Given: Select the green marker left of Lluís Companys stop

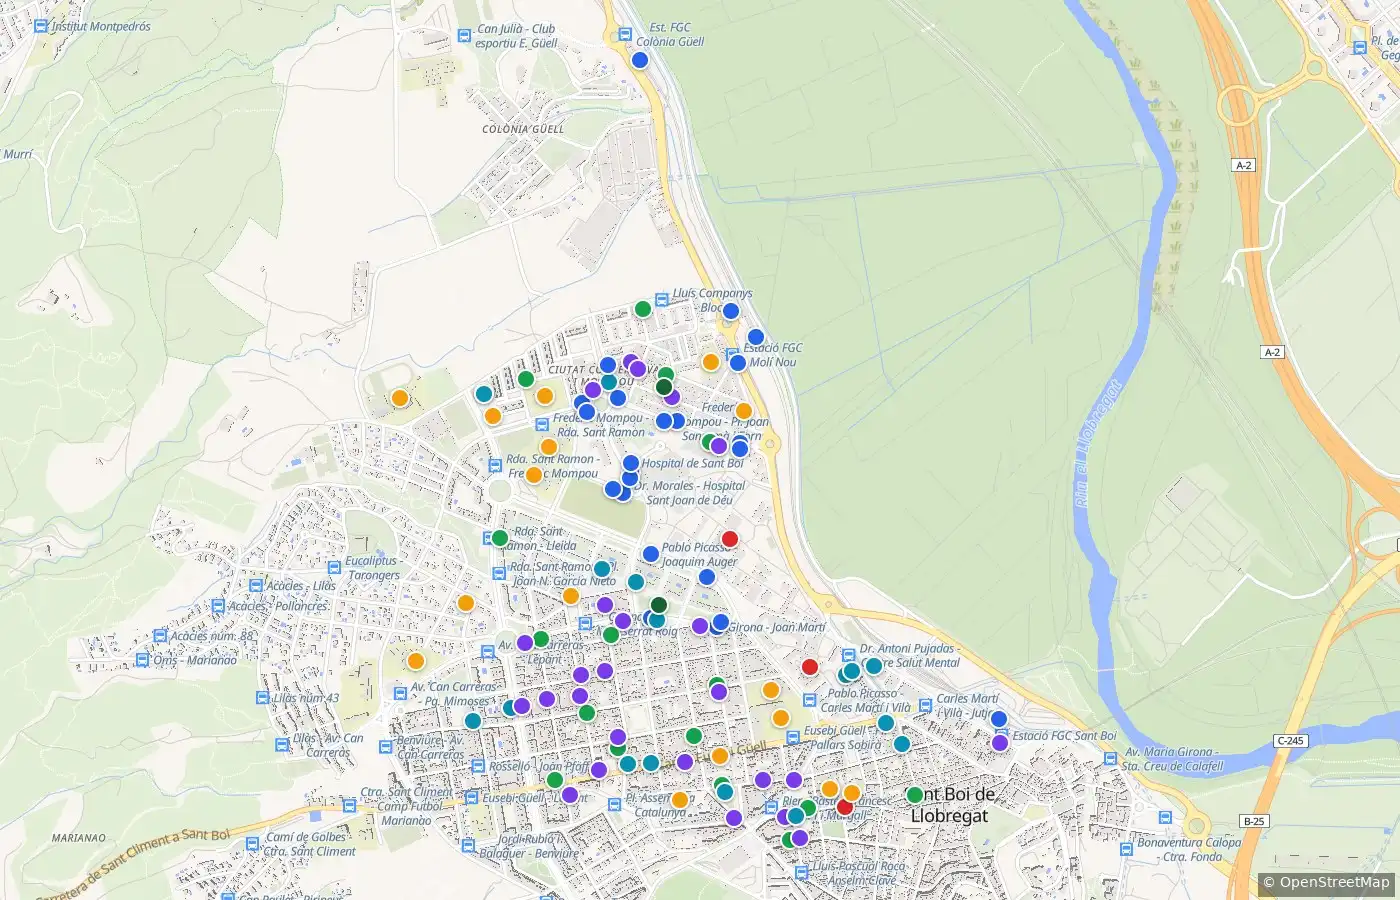Looking at the screenshot, I should point(643,309).
